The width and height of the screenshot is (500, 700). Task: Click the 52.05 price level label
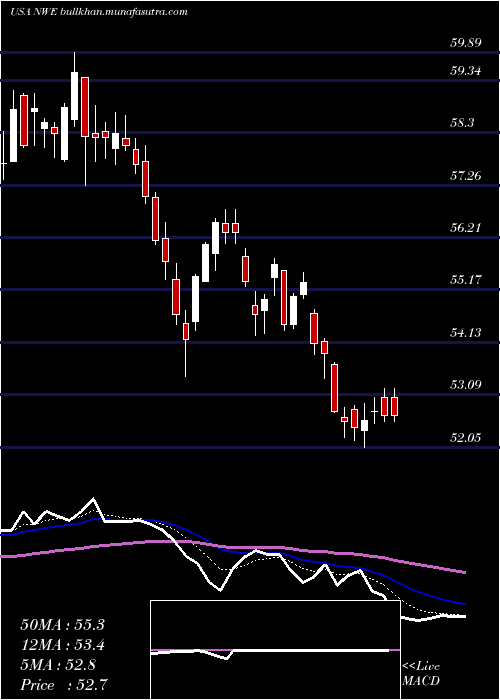point(466,437)
